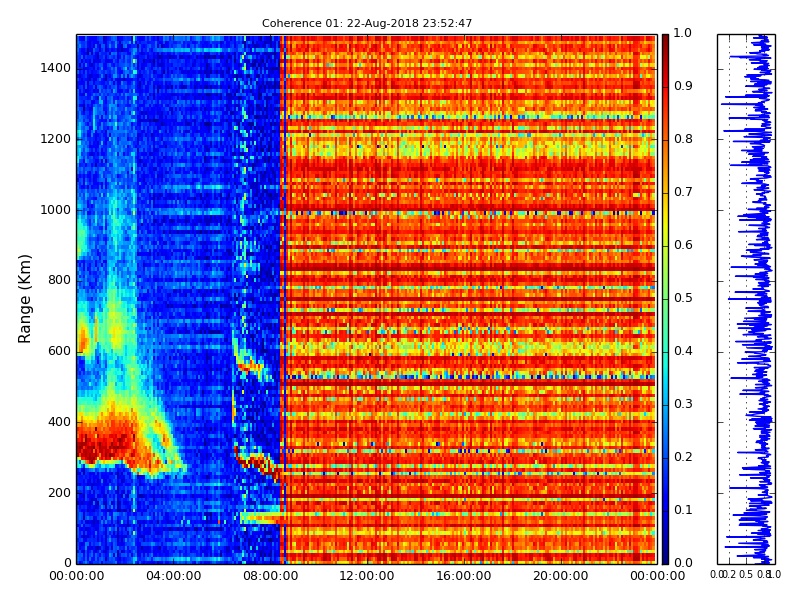This screenshot has height=600, width=800.
Task: Click the 400 tick label on the range axis
Action: 59,422
